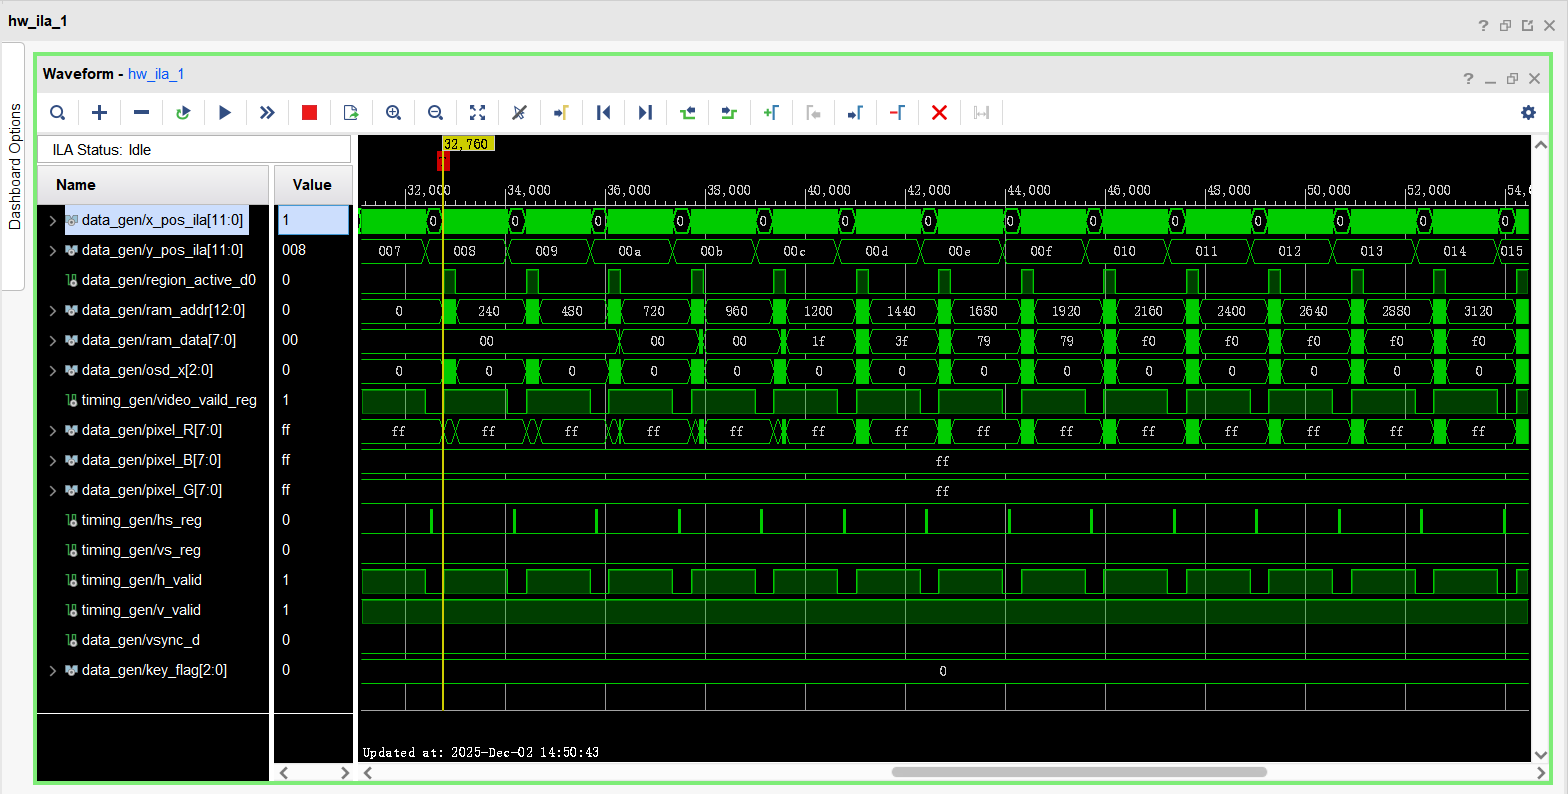The width and height of the screenshot is (1568, 794).
Task: Expand data_gen/ram_addr[12:0] bus
Action: 53,310
